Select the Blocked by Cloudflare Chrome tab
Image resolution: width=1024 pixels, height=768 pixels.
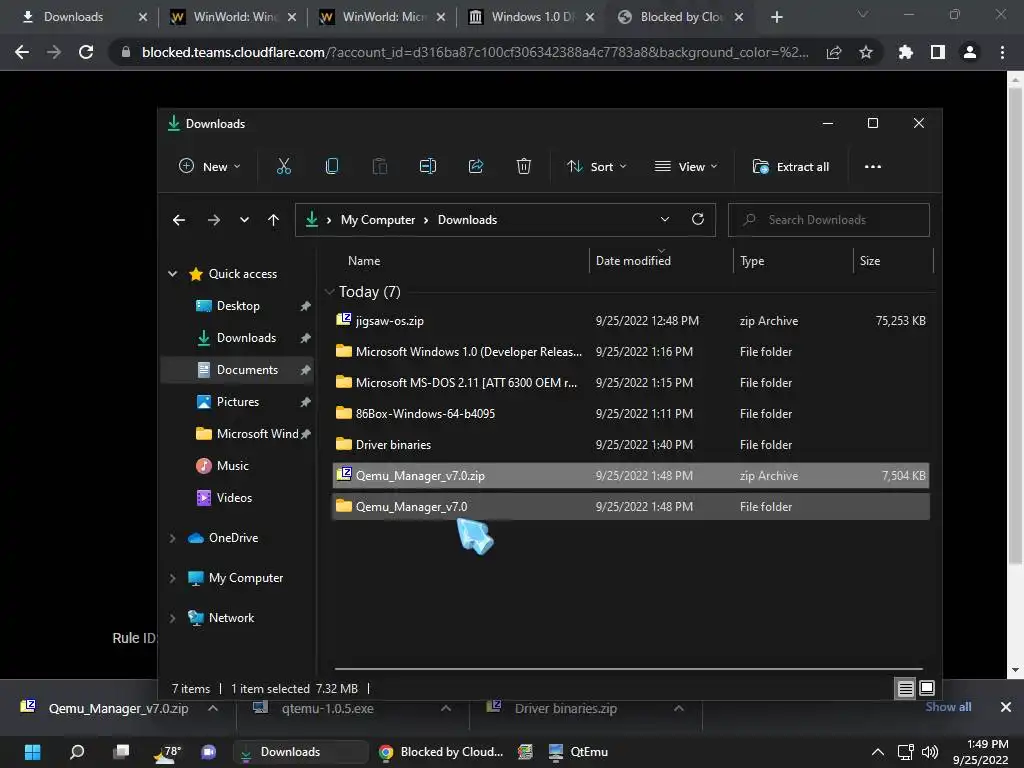[x=682, y=17]
